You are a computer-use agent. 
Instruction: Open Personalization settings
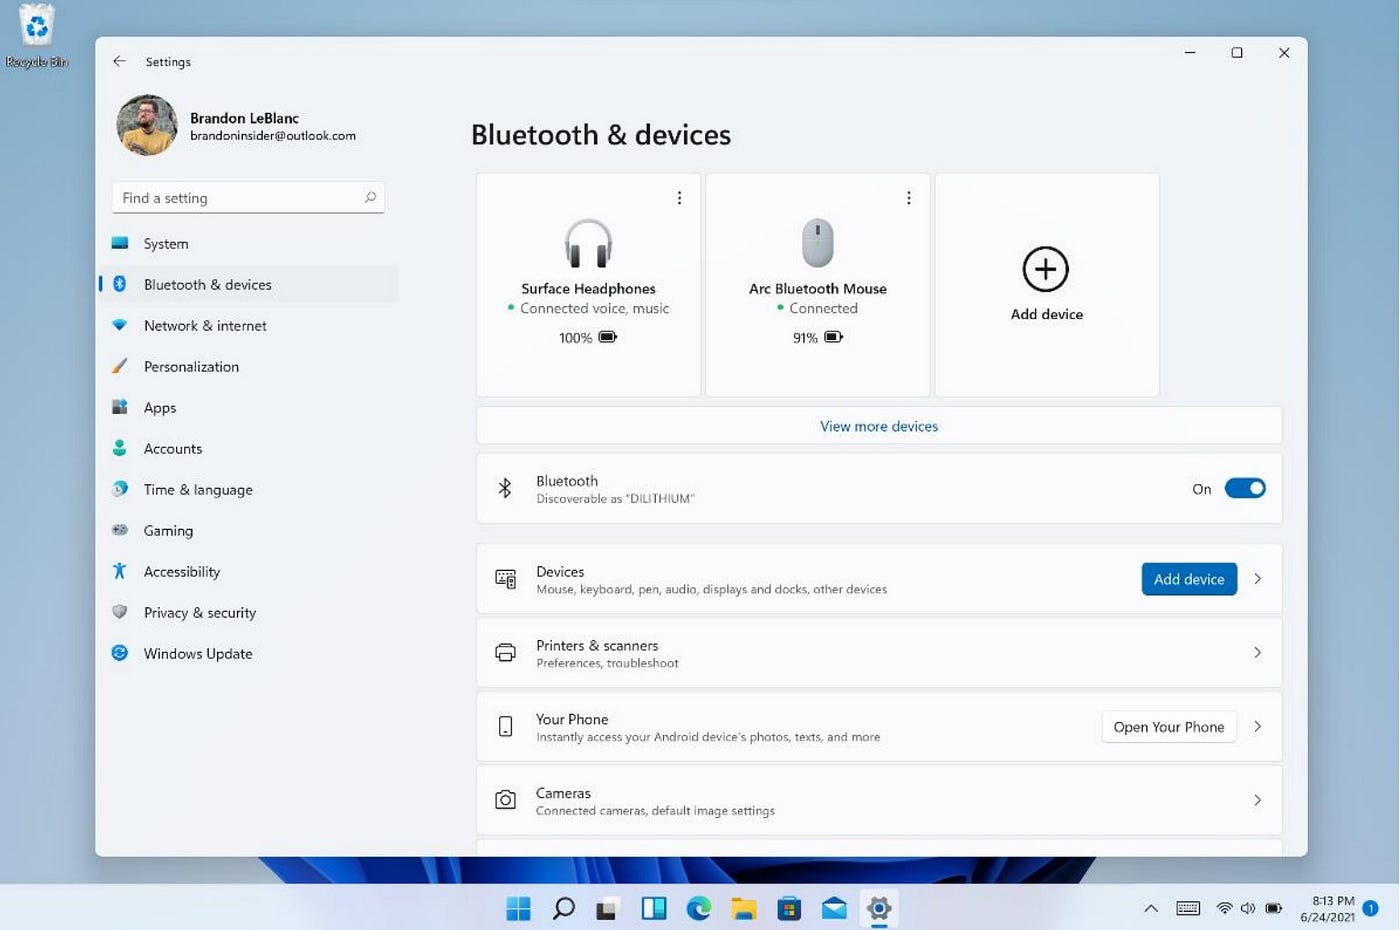click(191, 366)
